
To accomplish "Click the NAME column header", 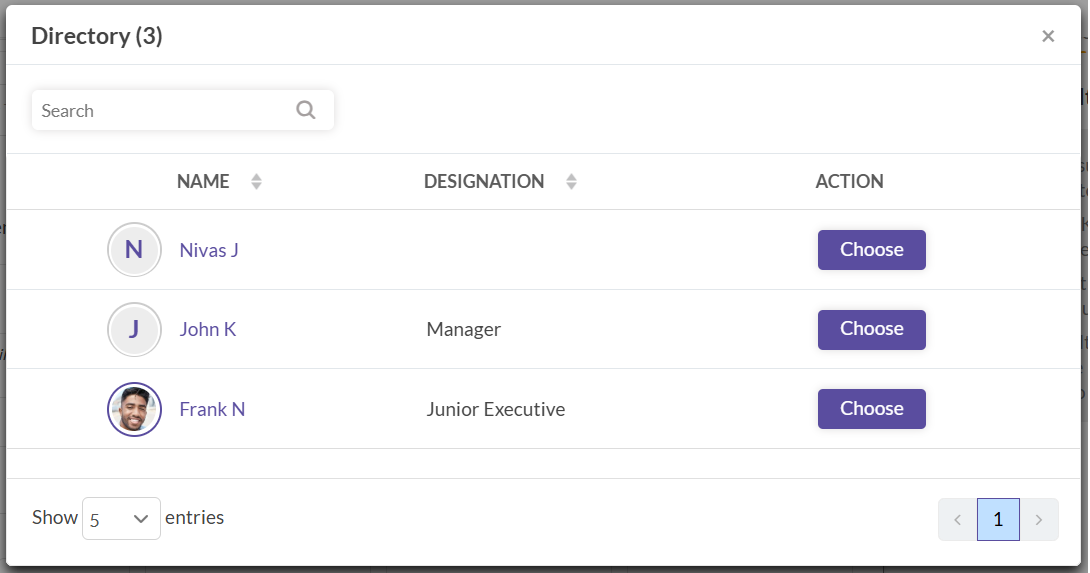I will coord(203,182).
